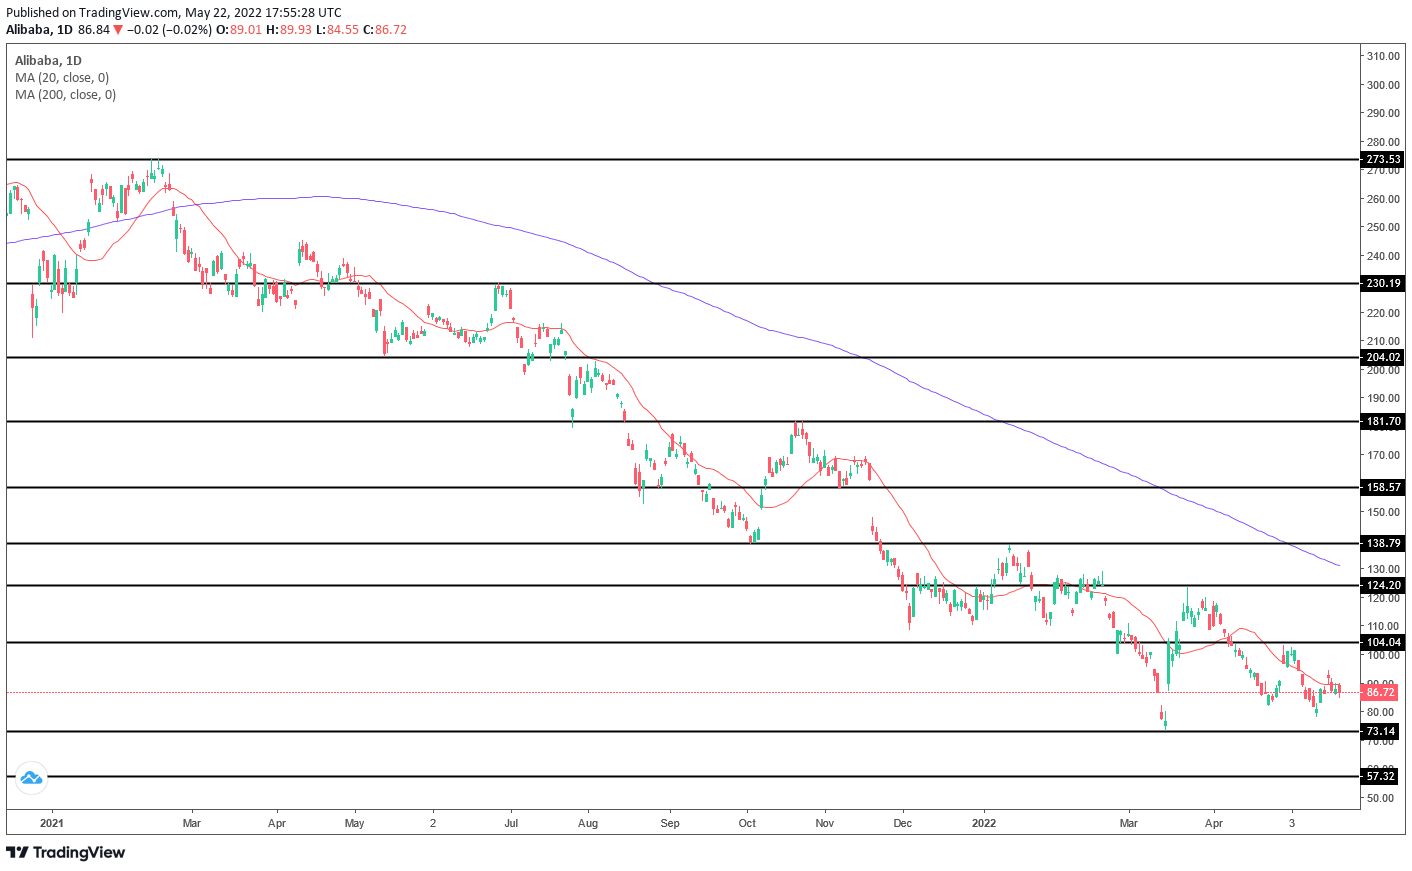Screen dimensions: 1412x871
Task: Click the Alibaba, 1D chart title
Action: 48,61
